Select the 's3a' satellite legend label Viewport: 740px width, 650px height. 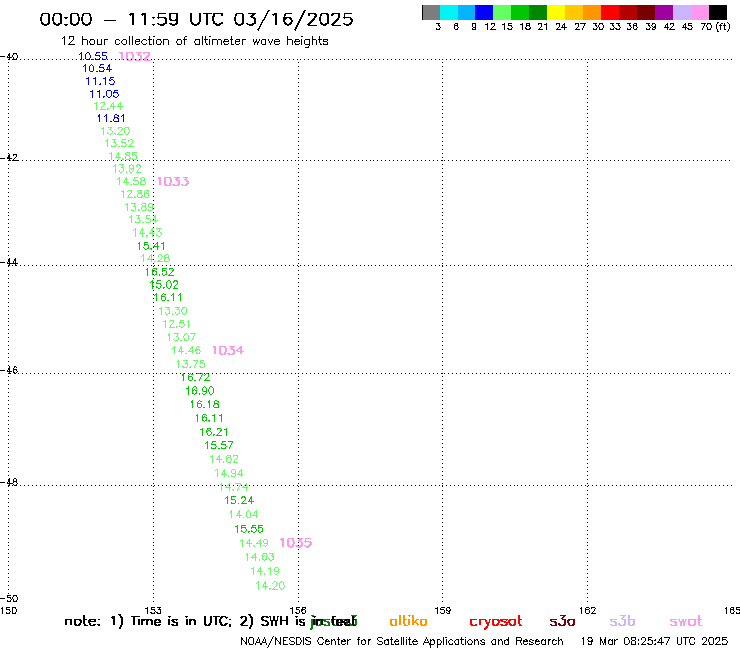point(562,621)
